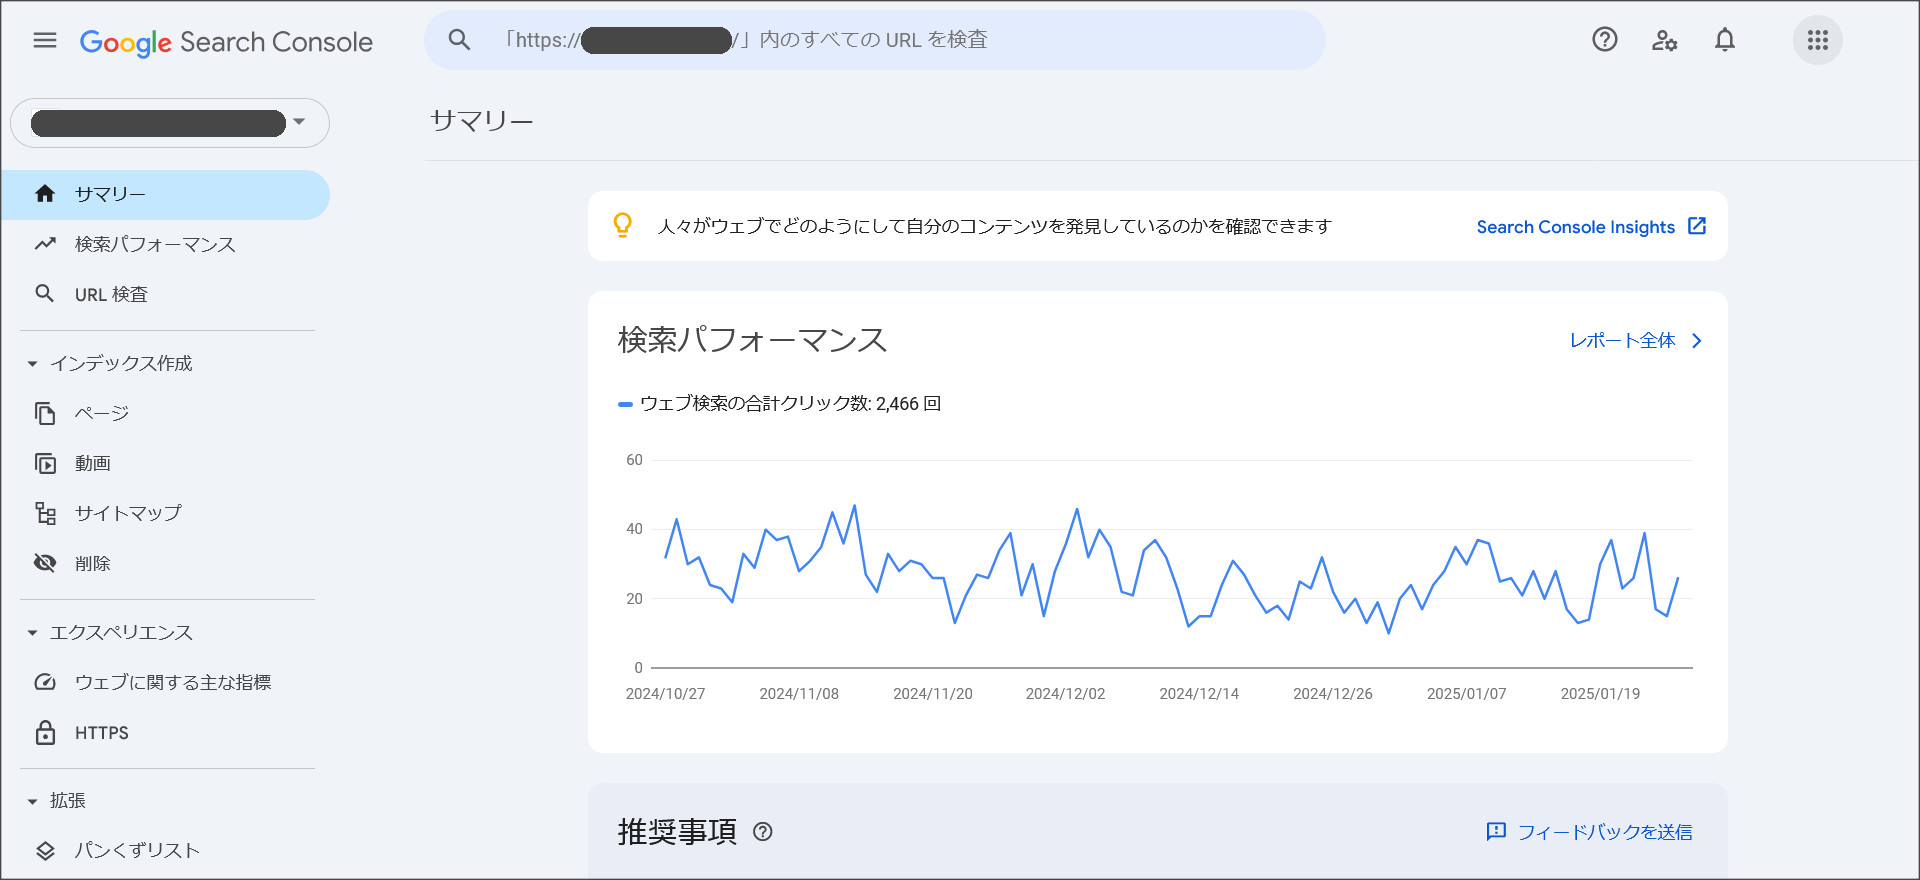Screen dimensions: 1920x880
Task: Open the 削除 page
Action: click(x=165, y=563)
